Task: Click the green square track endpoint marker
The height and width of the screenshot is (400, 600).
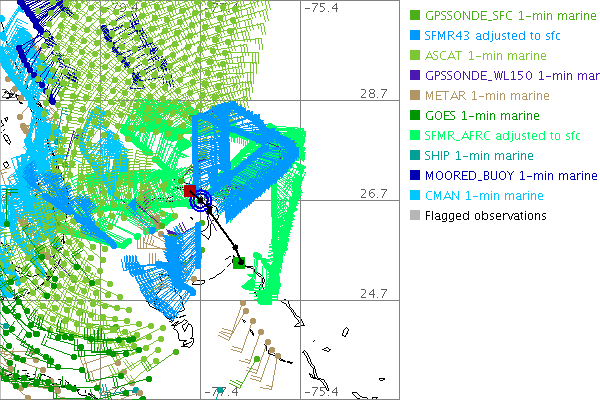Action: pos(239,263)
